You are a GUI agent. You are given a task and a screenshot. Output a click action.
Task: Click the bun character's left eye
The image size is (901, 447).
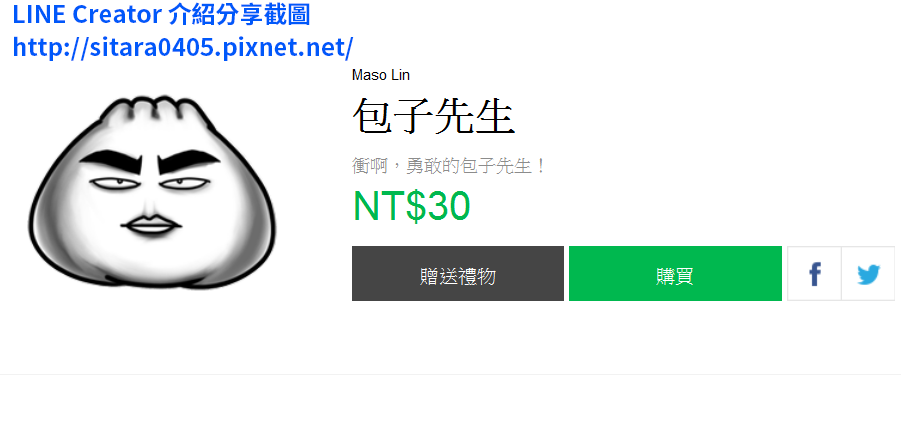tap(114, 183)
